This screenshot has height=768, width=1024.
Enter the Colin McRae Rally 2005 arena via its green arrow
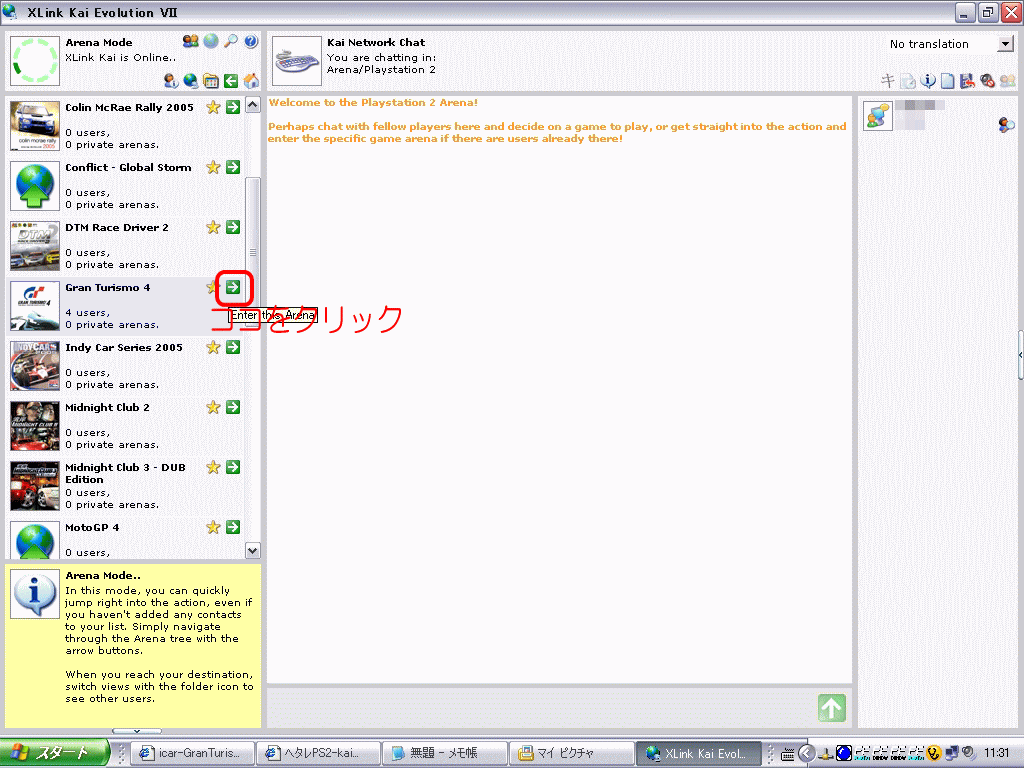coord(233,107)
